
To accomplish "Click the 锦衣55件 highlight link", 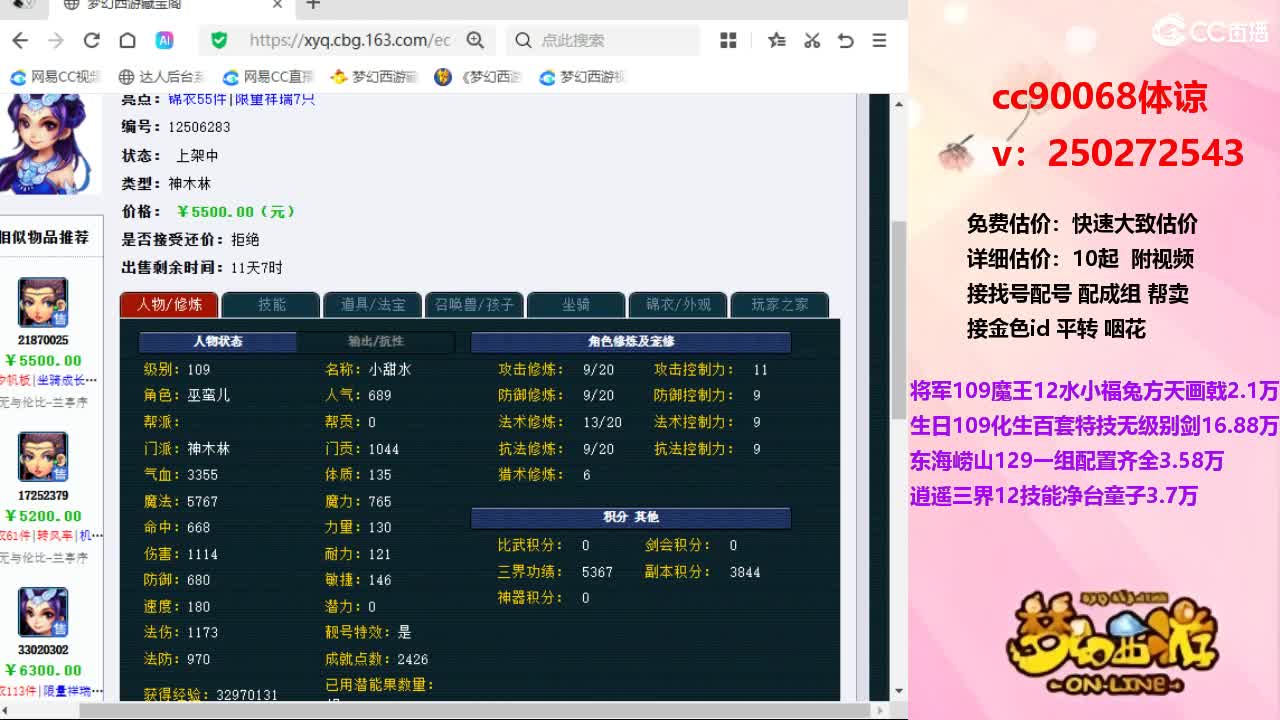I will point(198,99).
